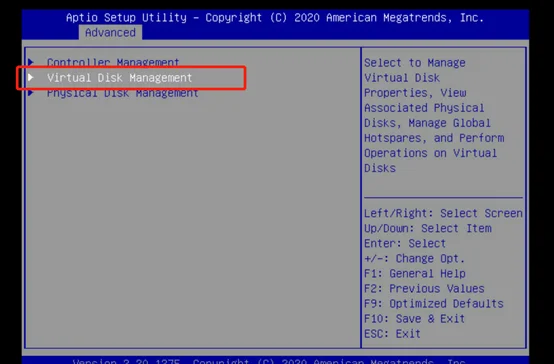Click the 'ESC: Exit' key hint

[393, 334]
